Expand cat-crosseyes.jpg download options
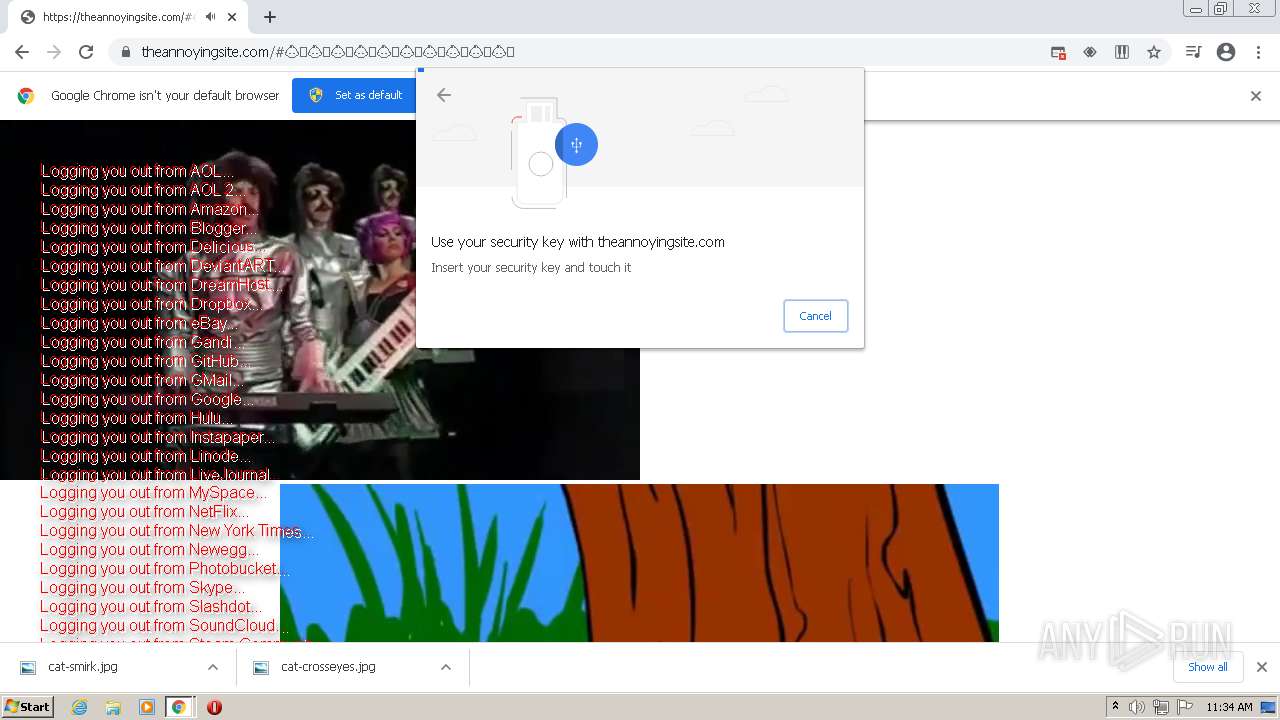The image size is (1280, 720). (x=446, y=667)
